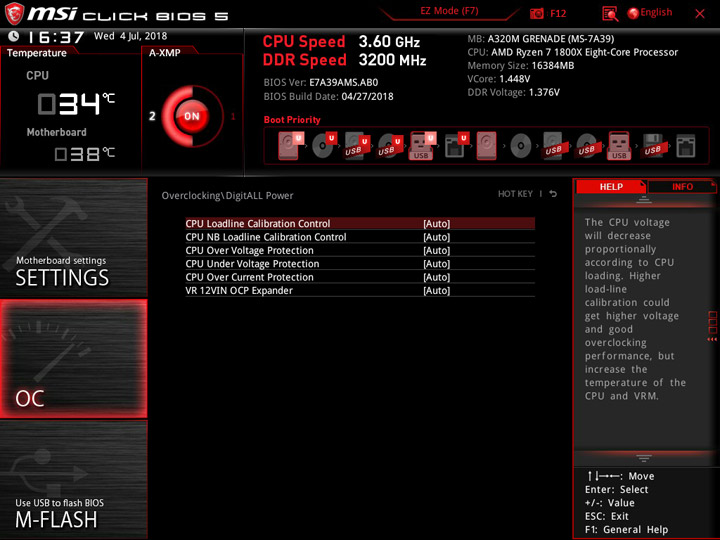Open VR 12VIN OCP Expander [Auto] value

coord(437,290)
